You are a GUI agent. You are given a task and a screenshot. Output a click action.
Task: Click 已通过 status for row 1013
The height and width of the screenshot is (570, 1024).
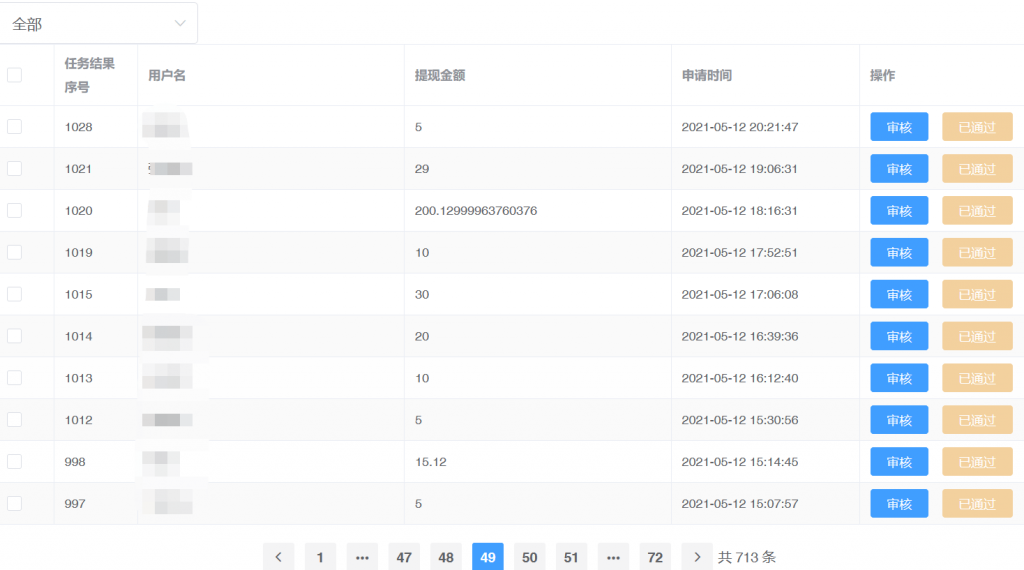click(977, 378)
